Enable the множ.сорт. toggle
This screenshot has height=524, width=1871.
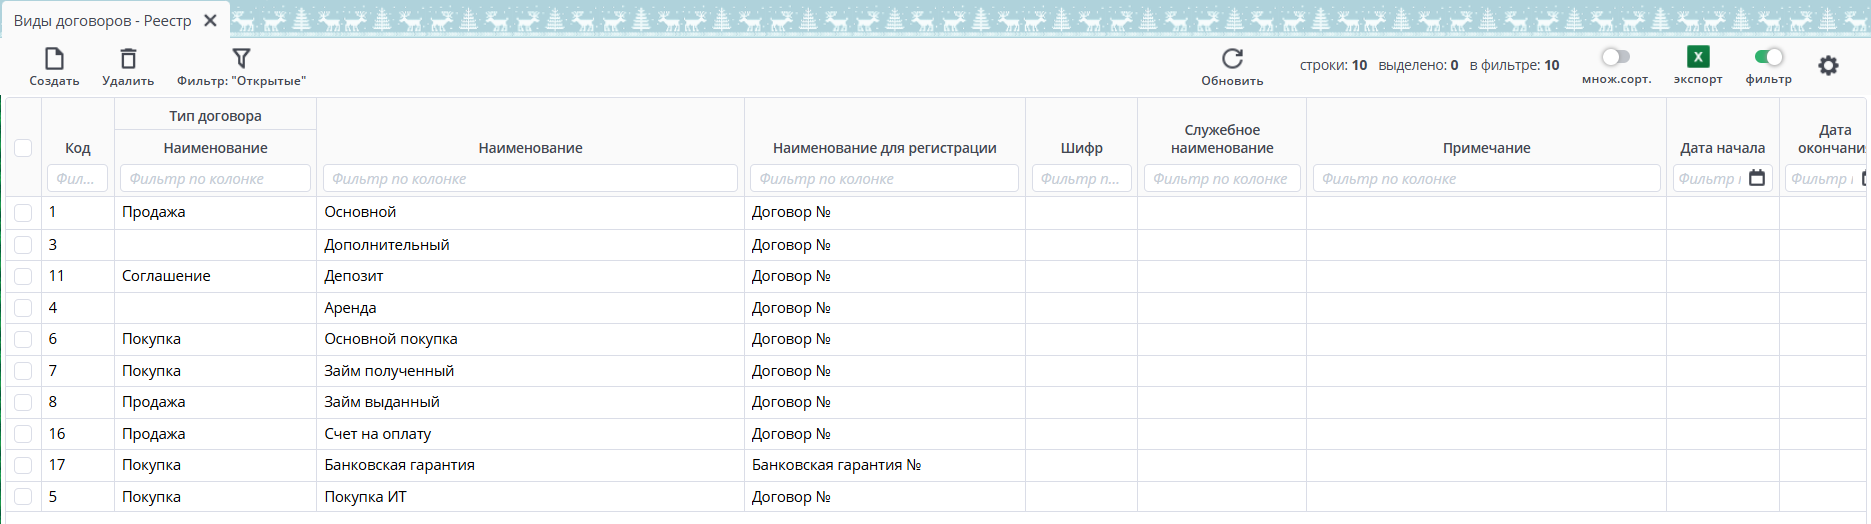pyautogui.click(x=1615, y=57)
